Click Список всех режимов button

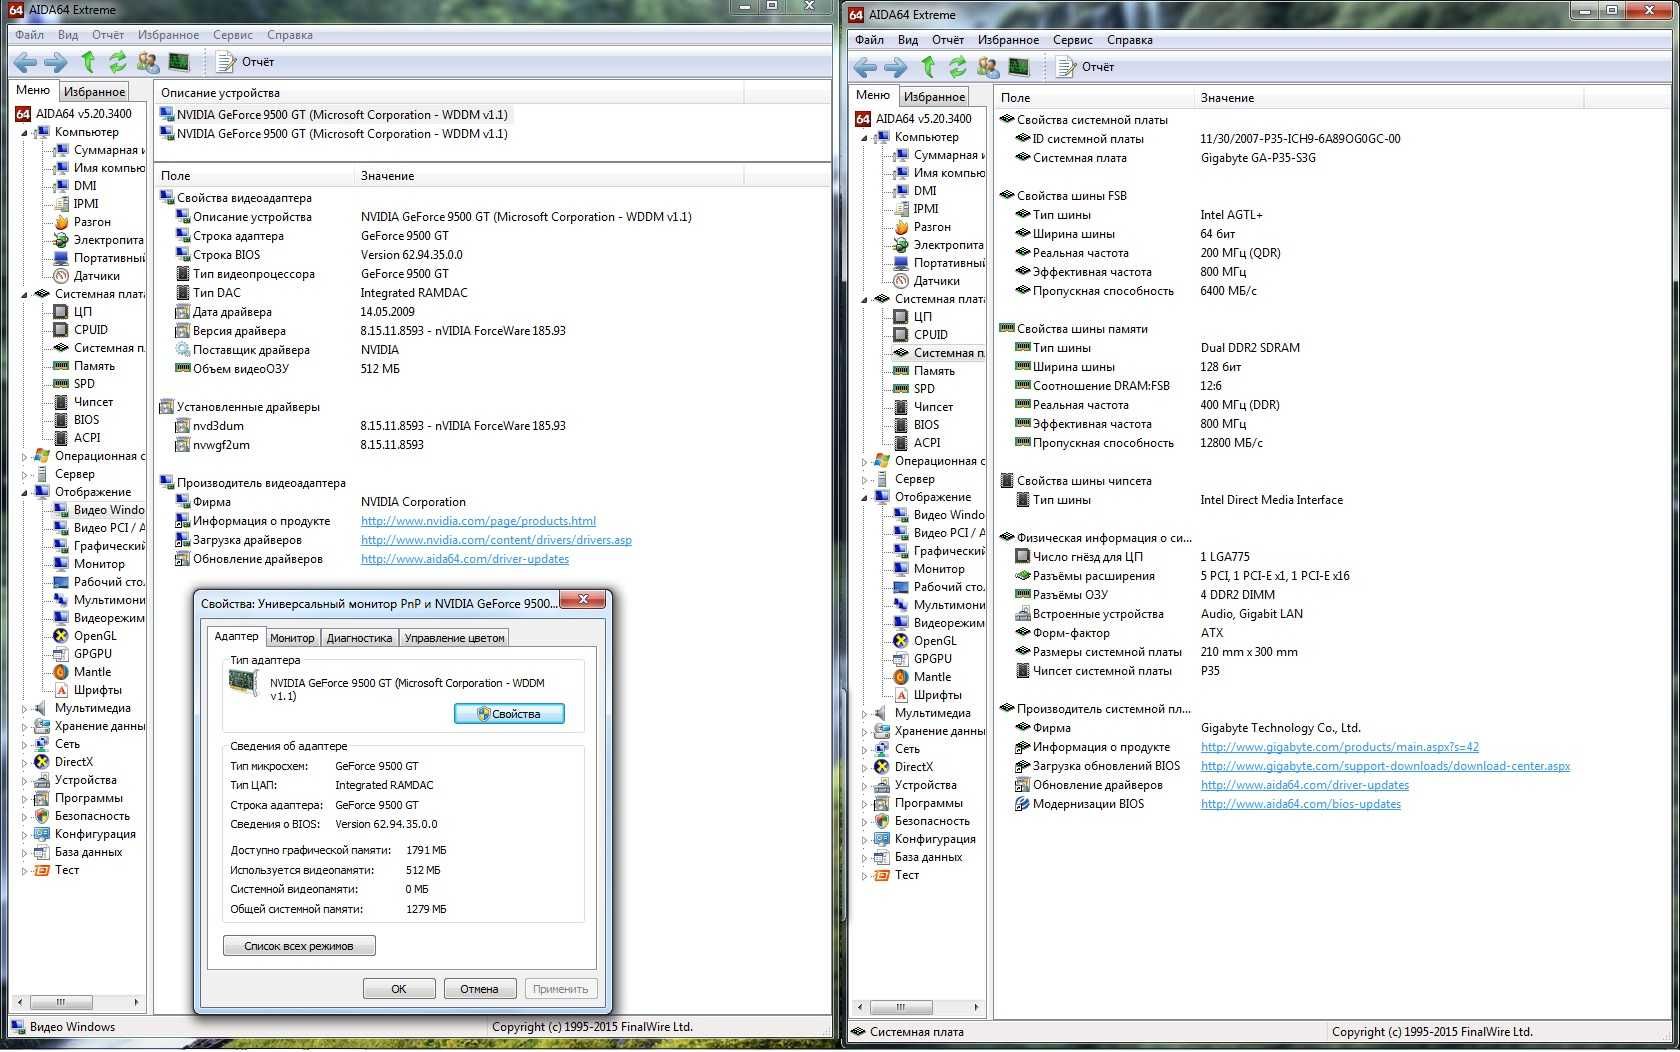(x=299, y=946)
